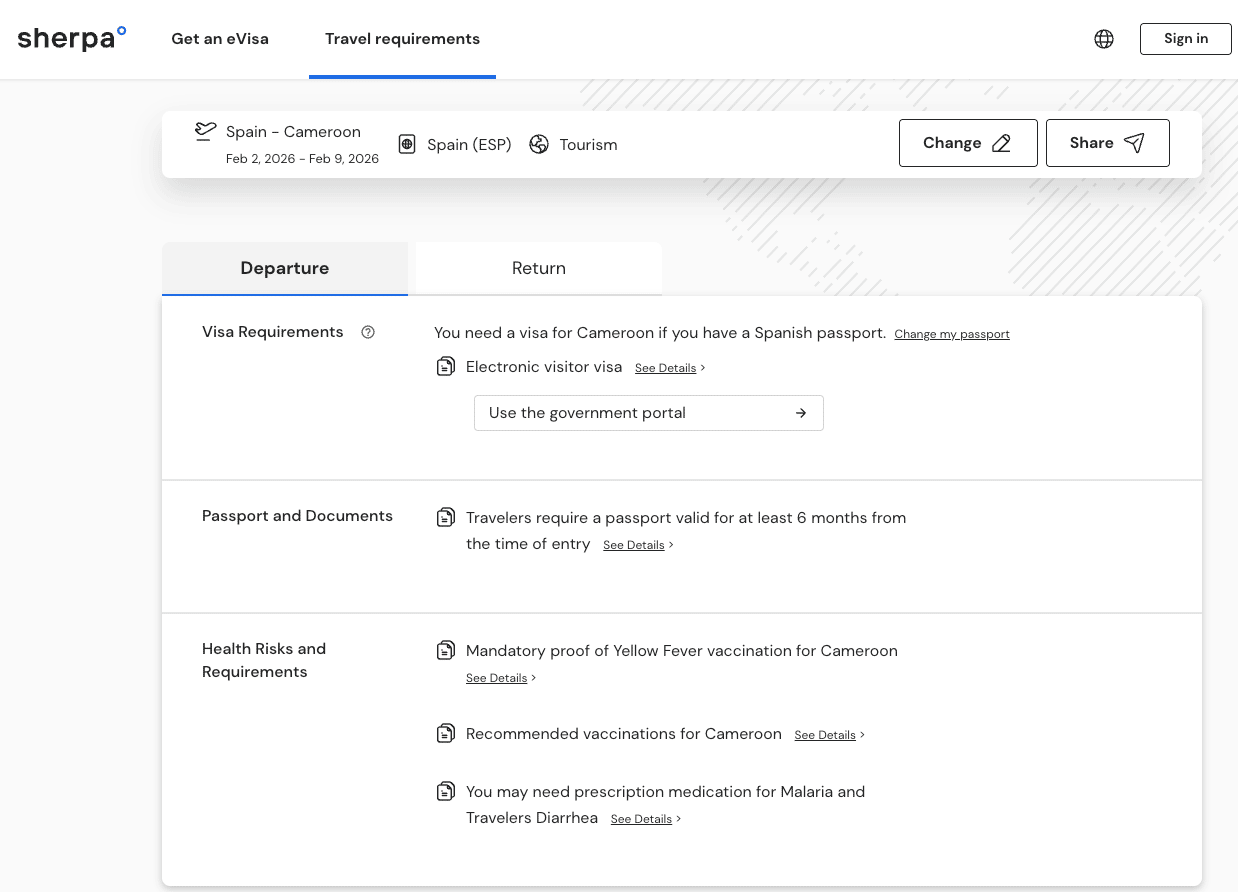Open the Get an eVisa menu item
The width and height of the screenshot is (1238, 892).
[220, 39]
